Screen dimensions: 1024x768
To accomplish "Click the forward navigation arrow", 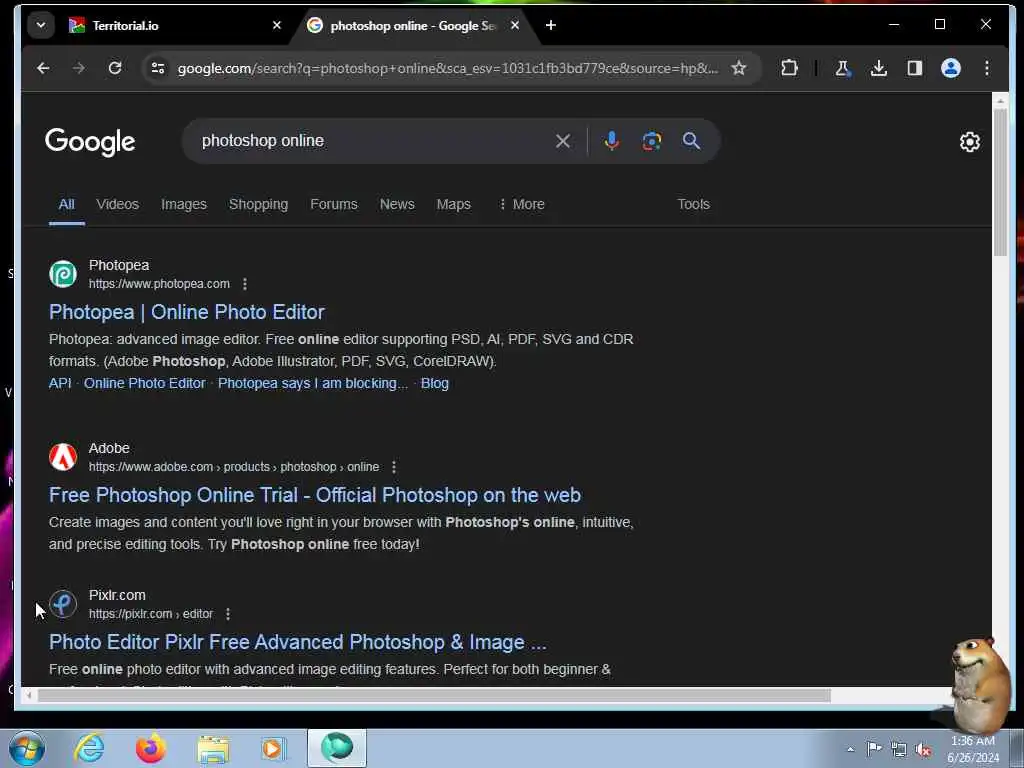I will click(79, 68).
